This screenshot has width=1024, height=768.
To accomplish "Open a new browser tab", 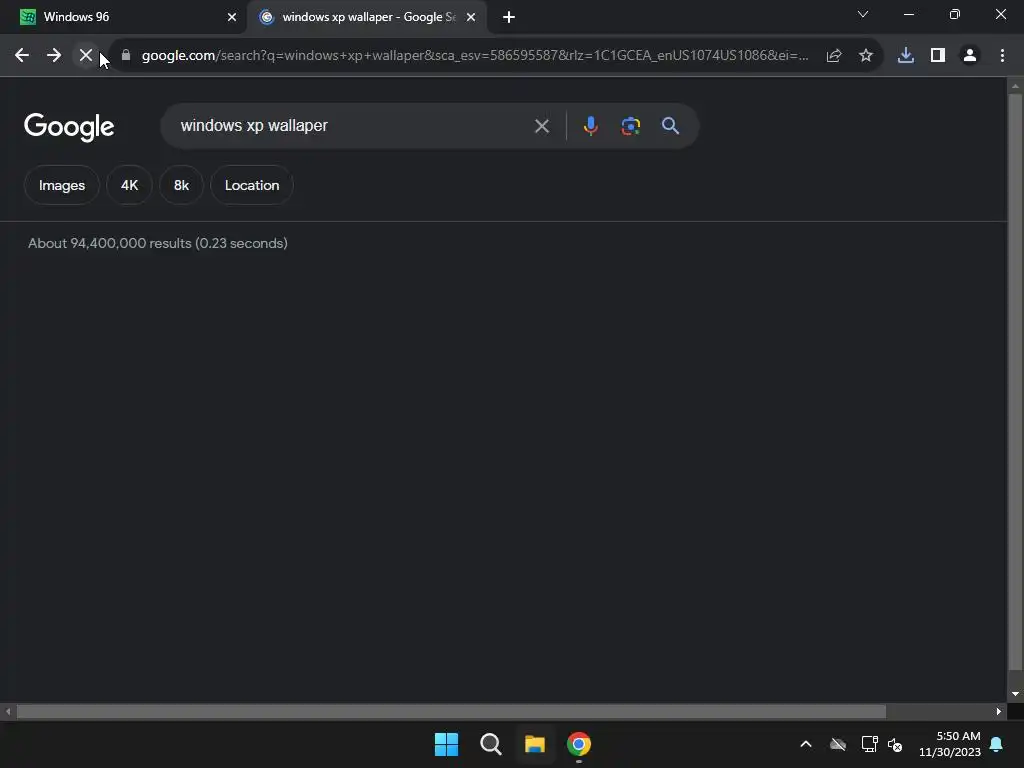I will [509, 17].
